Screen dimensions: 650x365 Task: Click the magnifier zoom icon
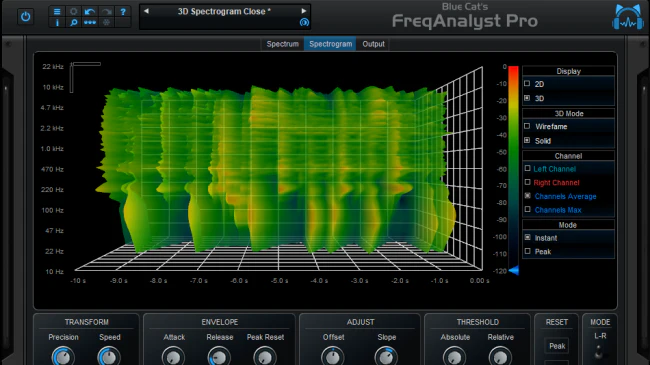[x=74, y=22]
